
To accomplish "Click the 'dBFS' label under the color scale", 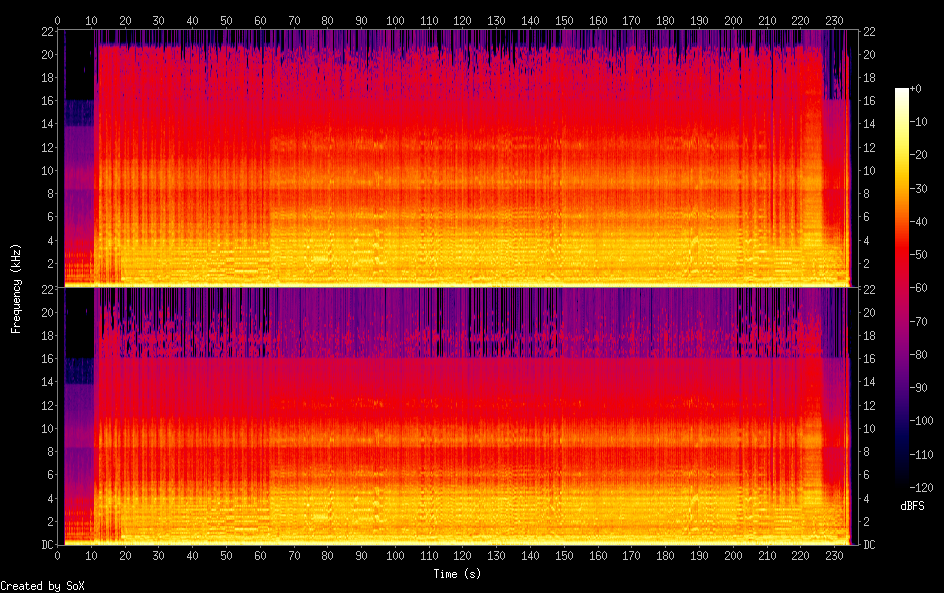I will [912, 506].
